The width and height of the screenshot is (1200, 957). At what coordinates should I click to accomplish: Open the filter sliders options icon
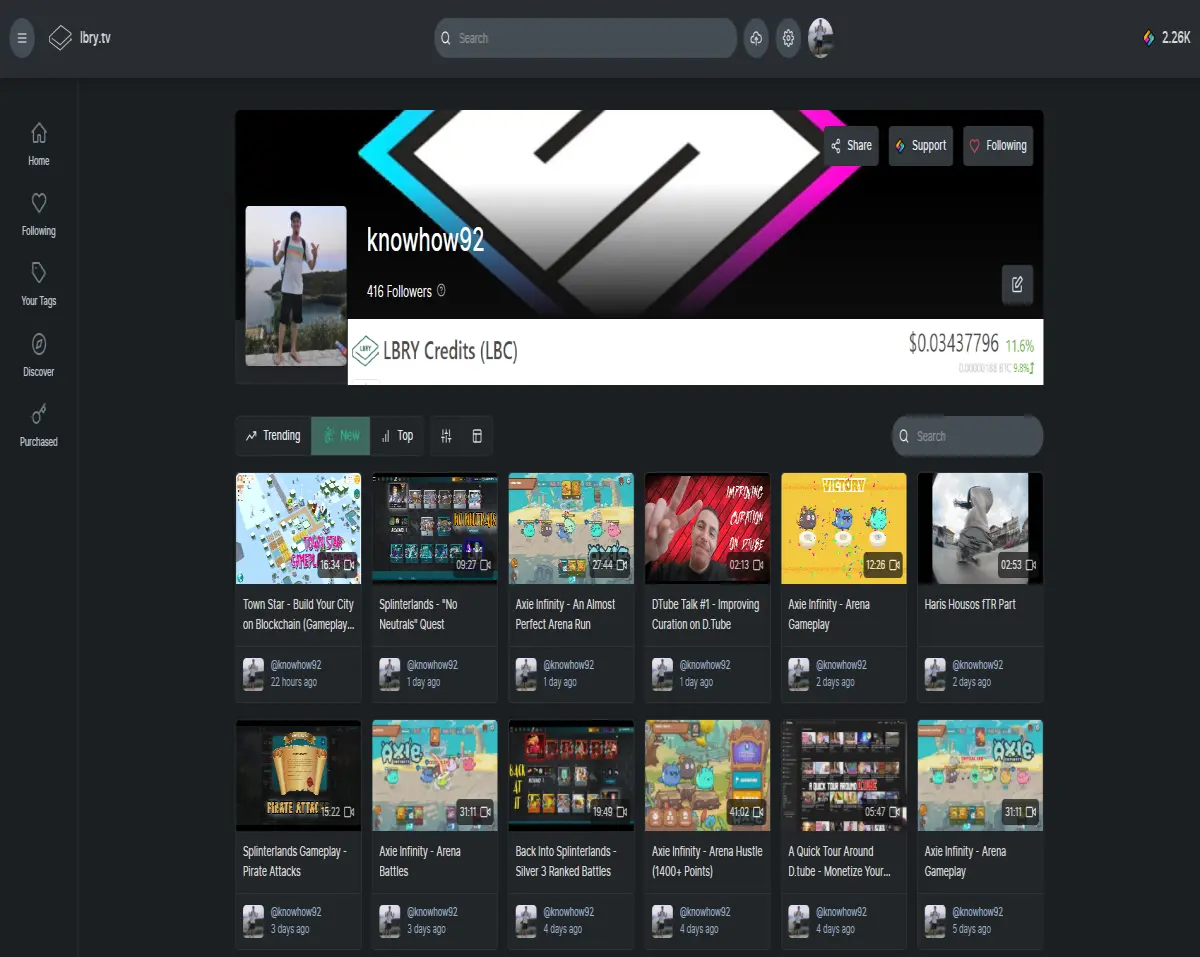click(x=447, y=436)
